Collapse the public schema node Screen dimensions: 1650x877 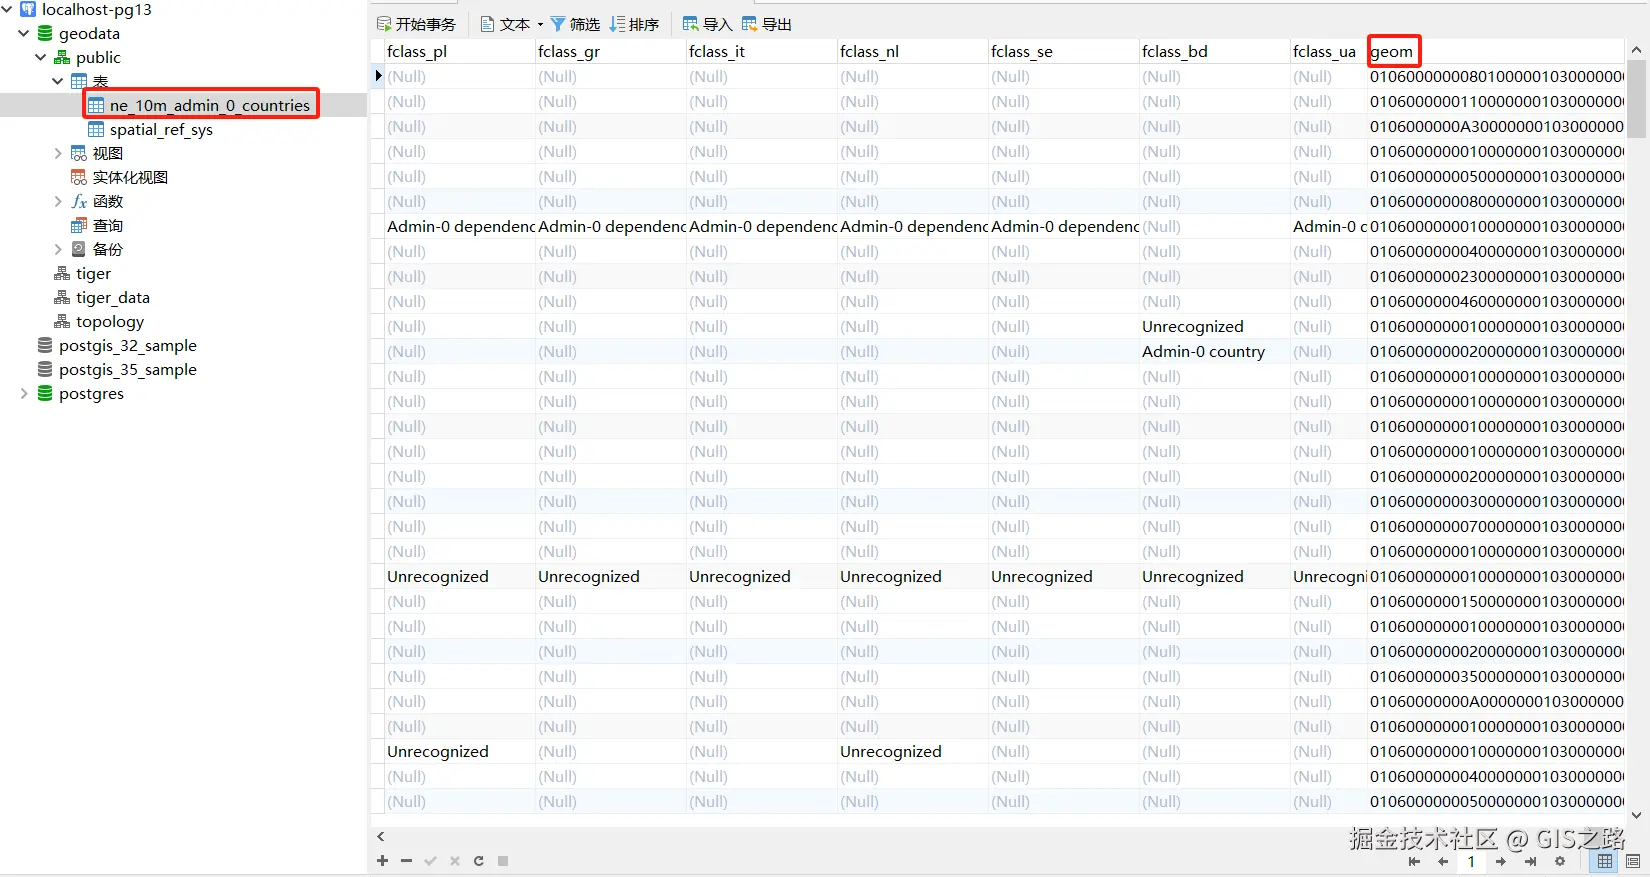click(41, 57)
